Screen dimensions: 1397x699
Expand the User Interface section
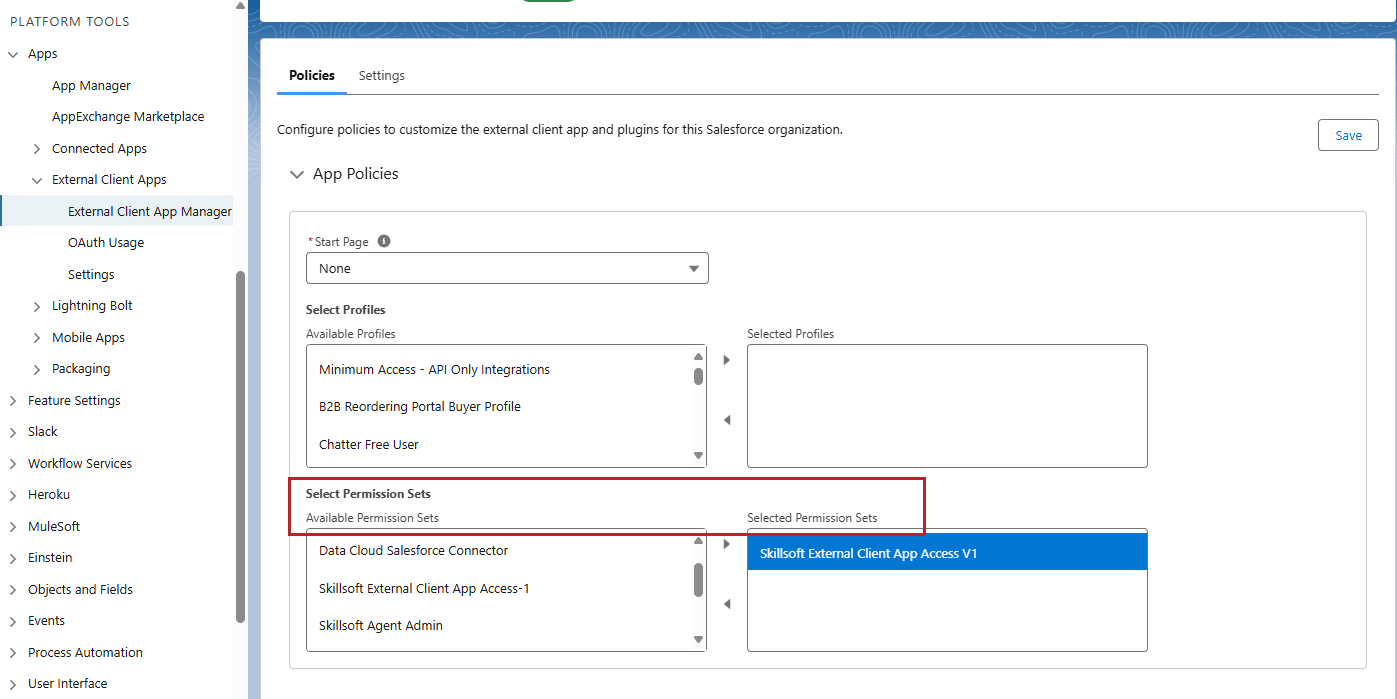tap(13, 684)
